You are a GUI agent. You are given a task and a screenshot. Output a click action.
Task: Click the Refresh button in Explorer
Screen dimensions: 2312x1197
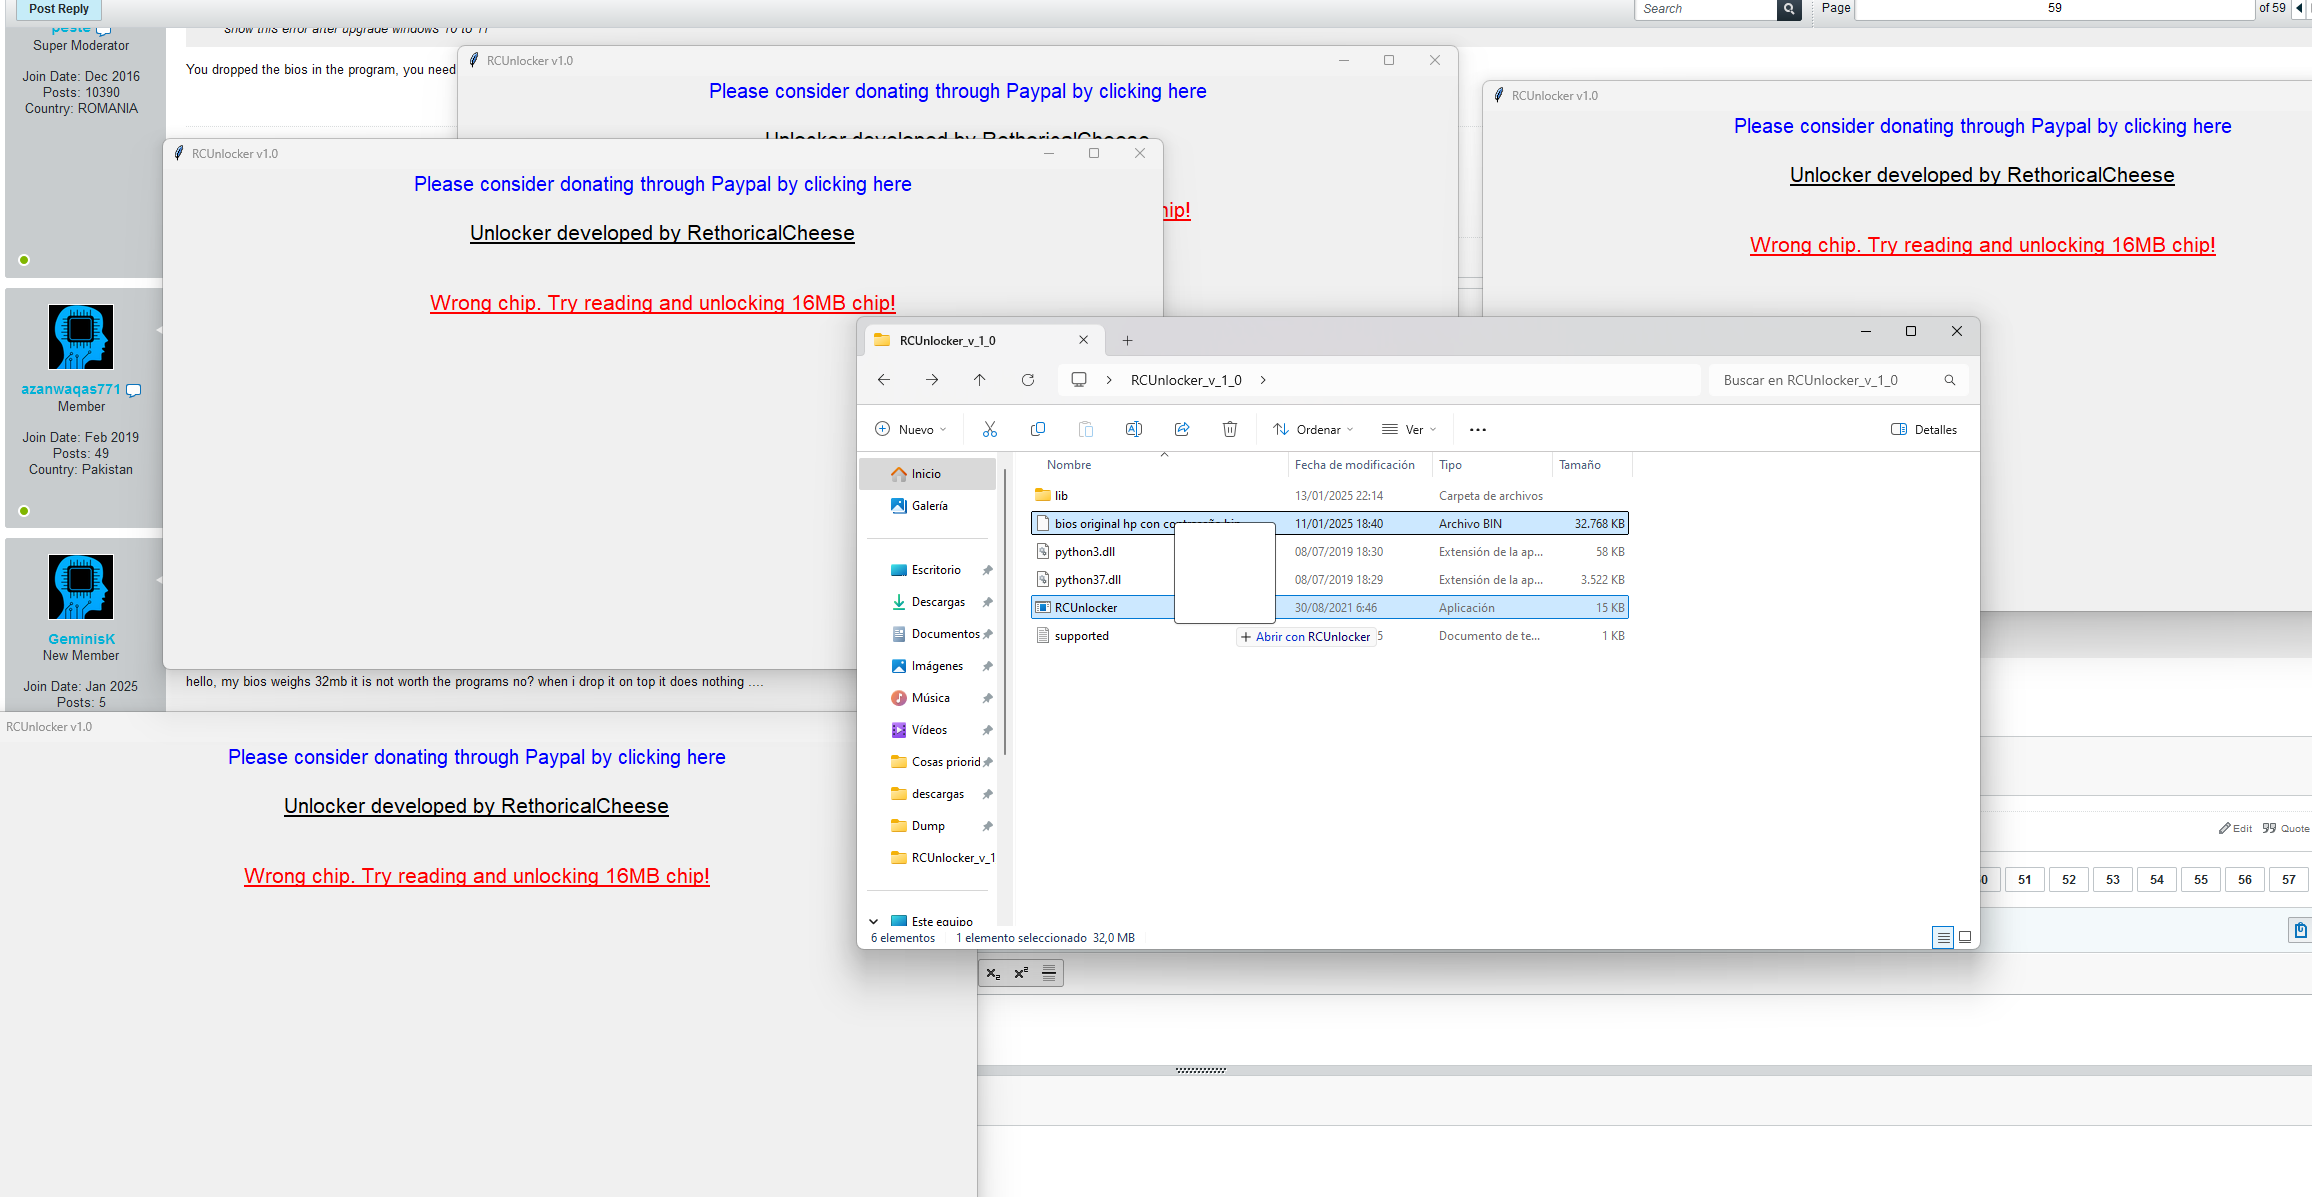pos(1027,380)
